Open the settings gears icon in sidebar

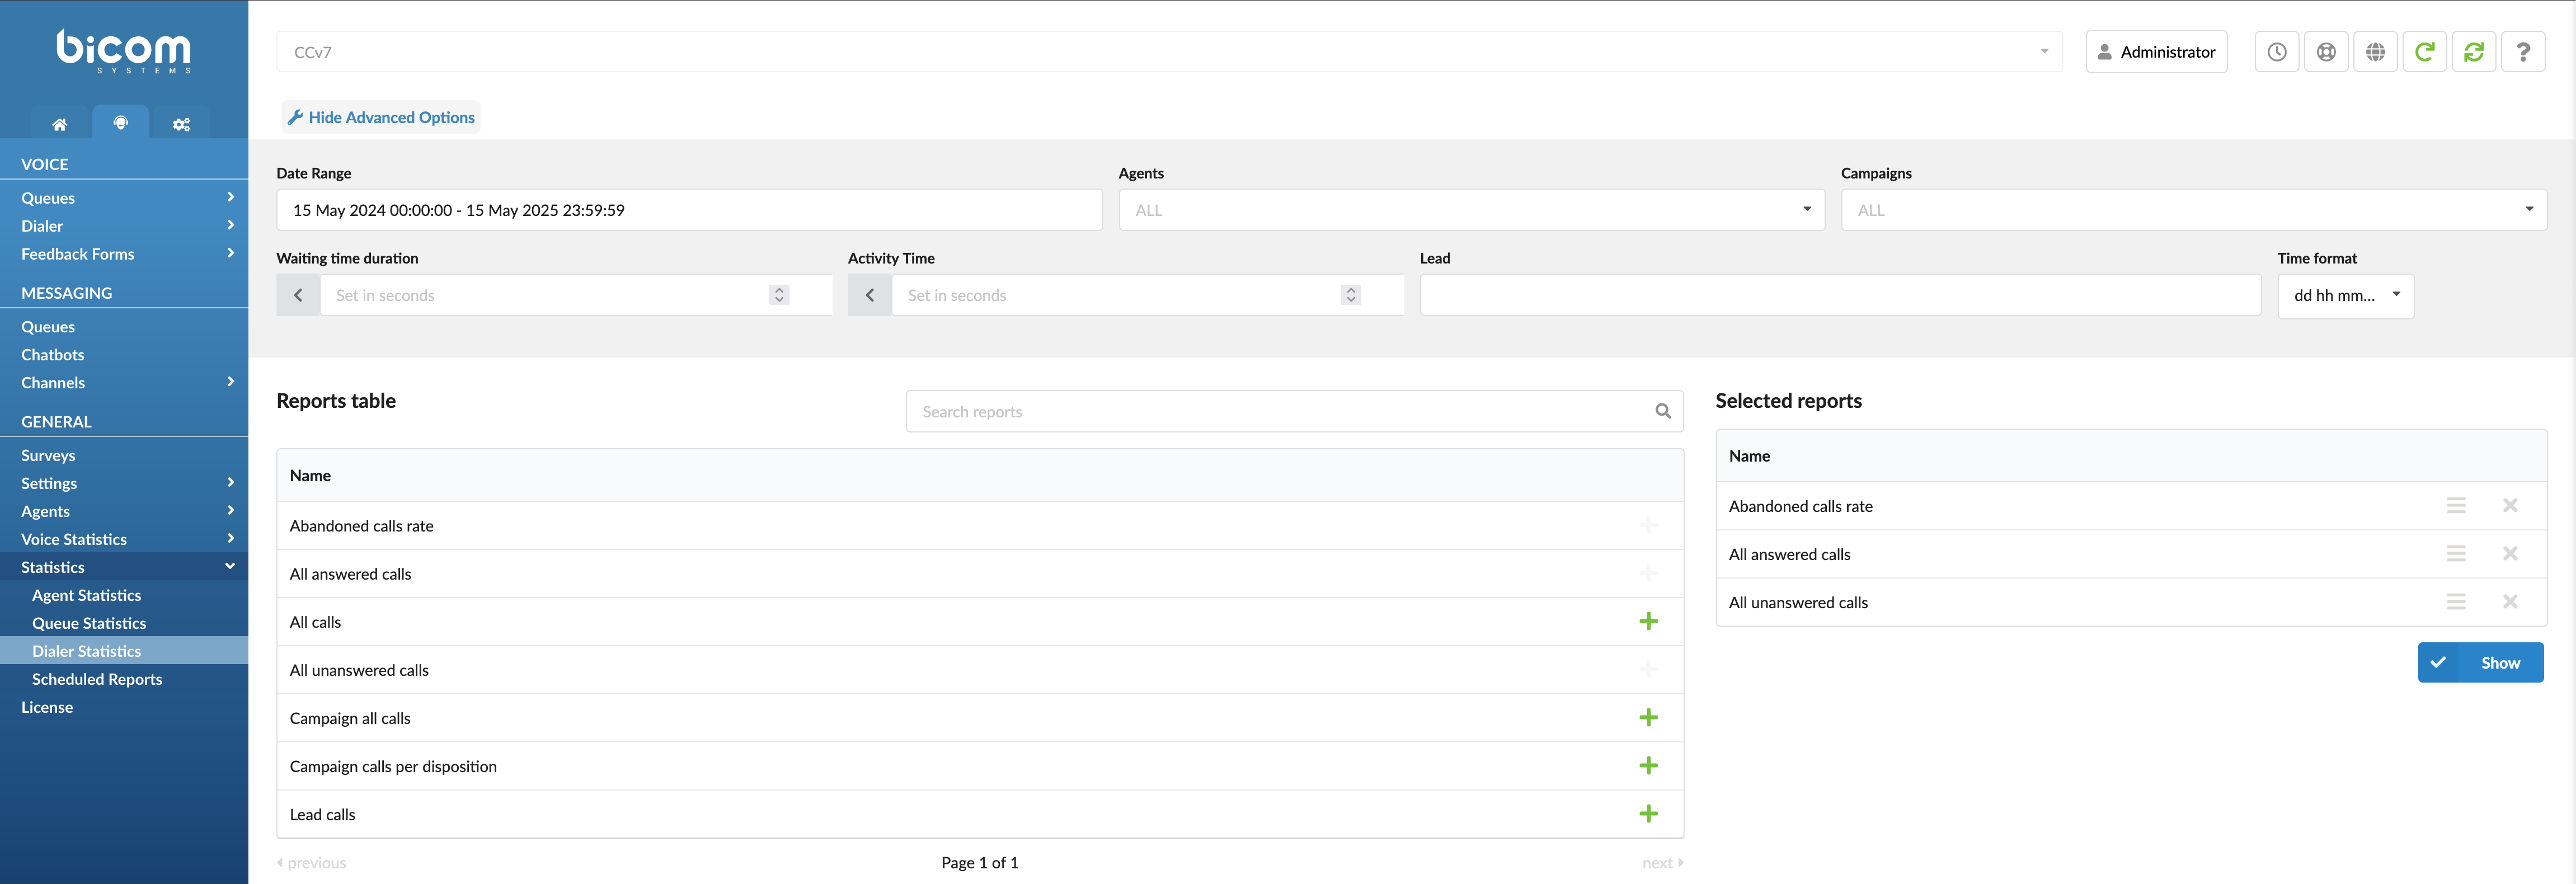(x=181, y=123)
